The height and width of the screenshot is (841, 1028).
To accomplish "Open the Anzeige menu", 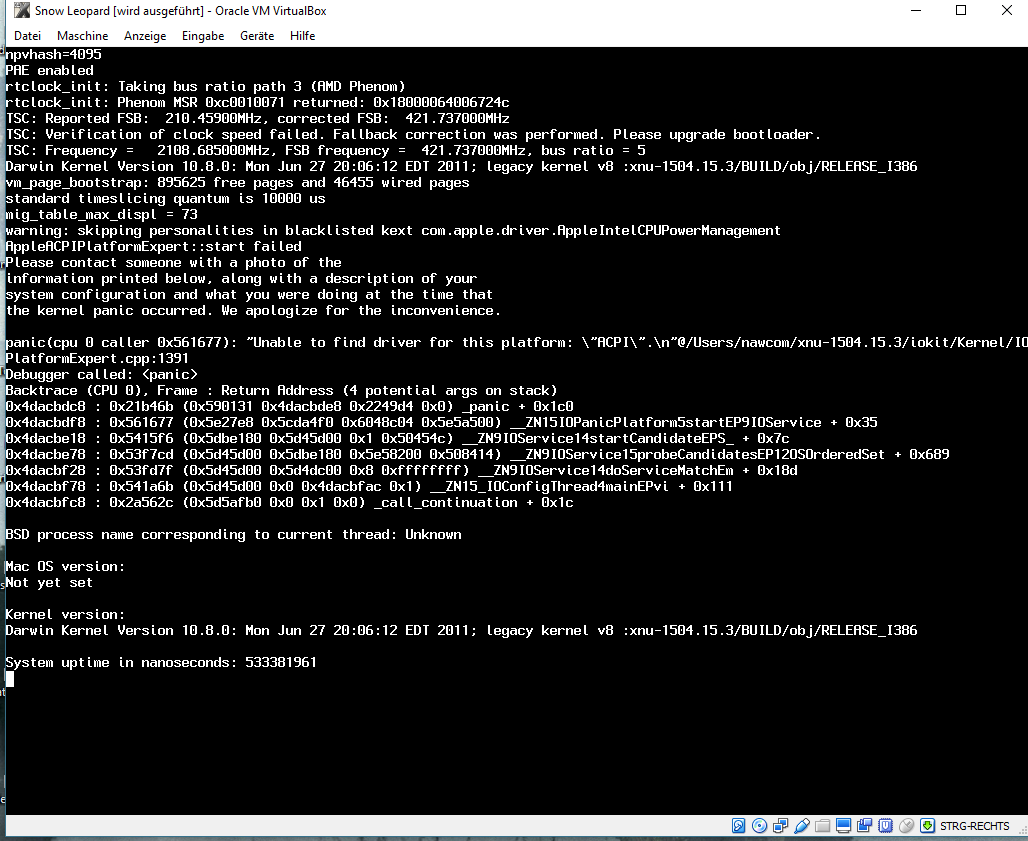I will 145,35.
